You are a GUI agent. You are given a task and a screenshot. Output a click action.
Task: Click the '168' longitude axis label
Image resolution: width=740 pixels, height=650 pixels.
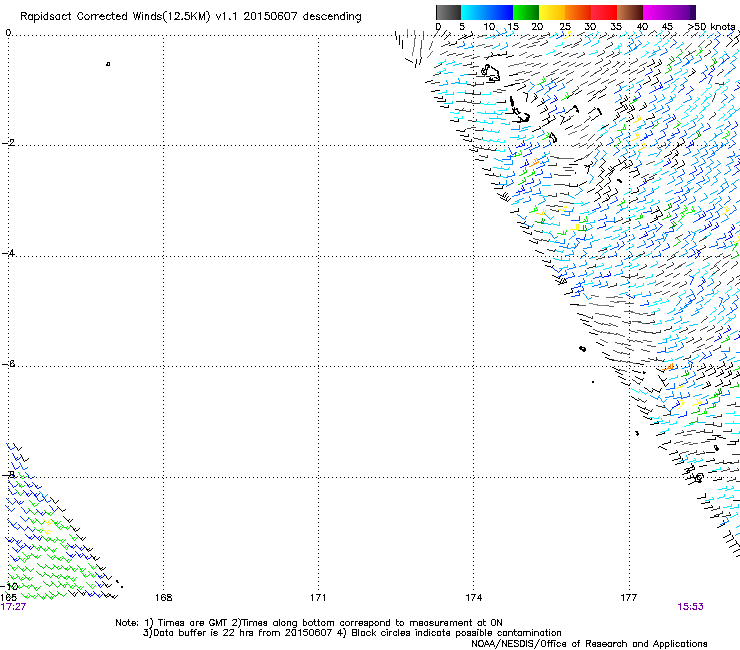[163, 598]
